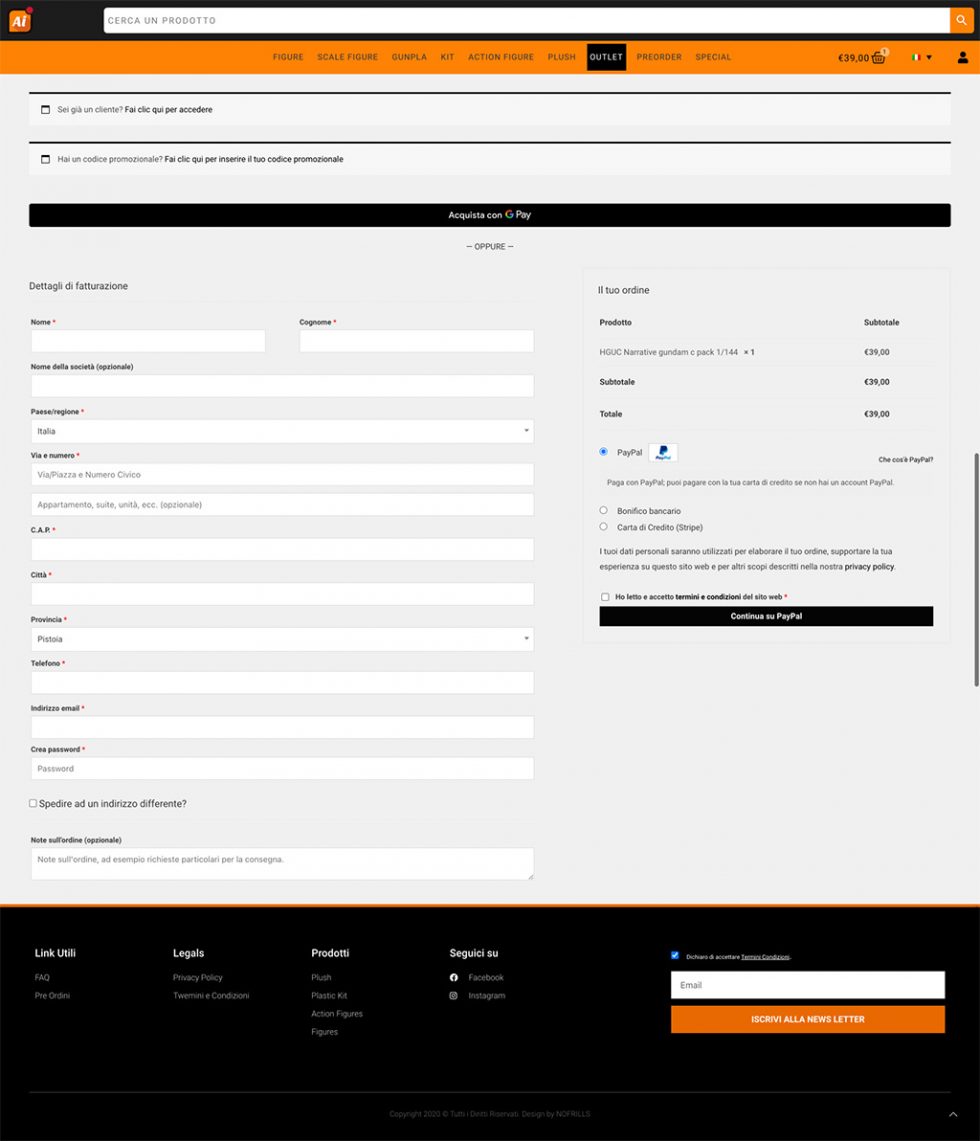Open the user account profile icon
The width and height of the screenshot is (980, 1141).
pos(963,58)
